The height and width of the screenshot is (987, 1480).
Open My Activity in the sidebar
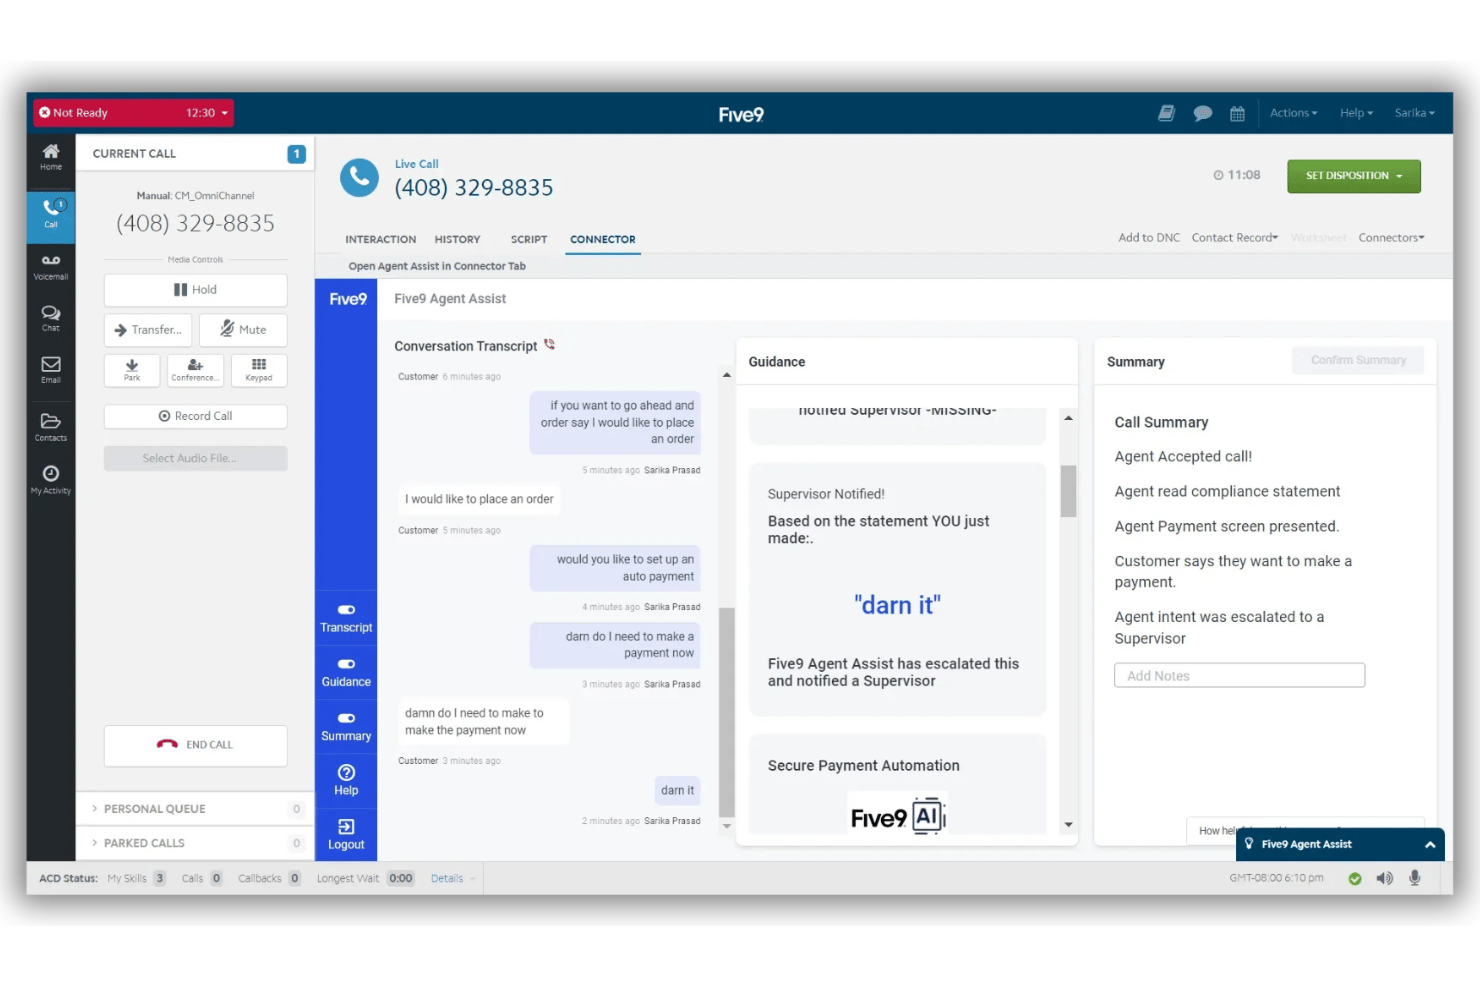click(x=51, y=479)
